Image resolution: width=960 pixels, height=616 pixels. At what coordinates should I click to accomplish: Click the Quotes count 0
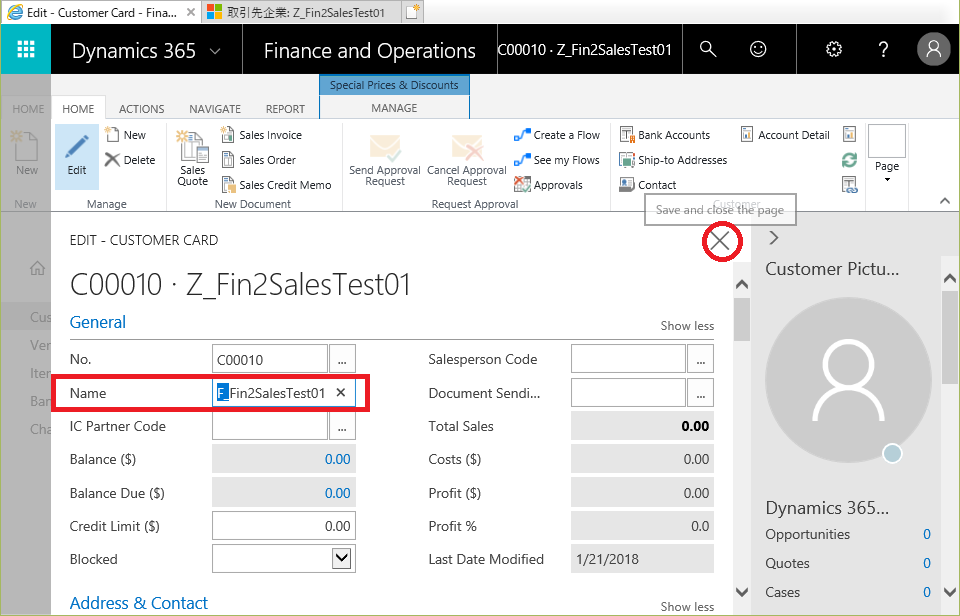(927, 563)
